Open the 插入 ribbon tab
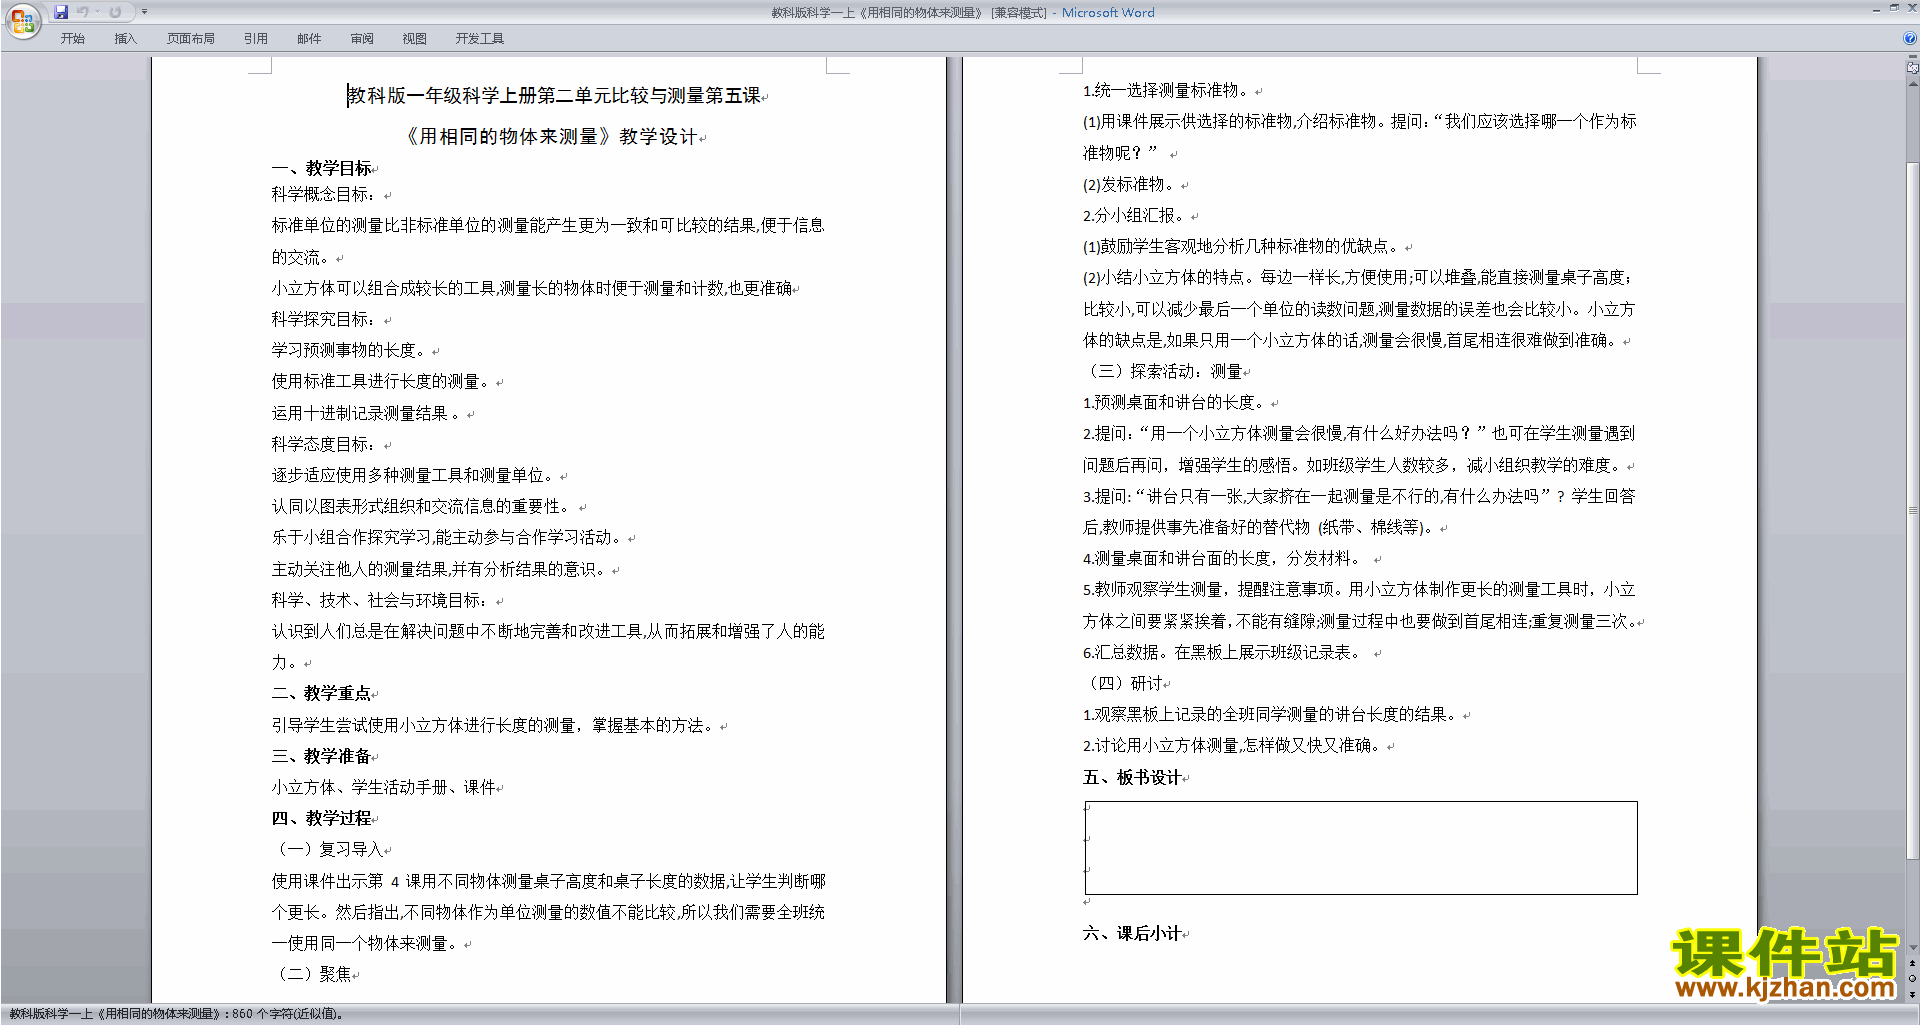Viewport: 1920px width, 1025px height. 125,39
